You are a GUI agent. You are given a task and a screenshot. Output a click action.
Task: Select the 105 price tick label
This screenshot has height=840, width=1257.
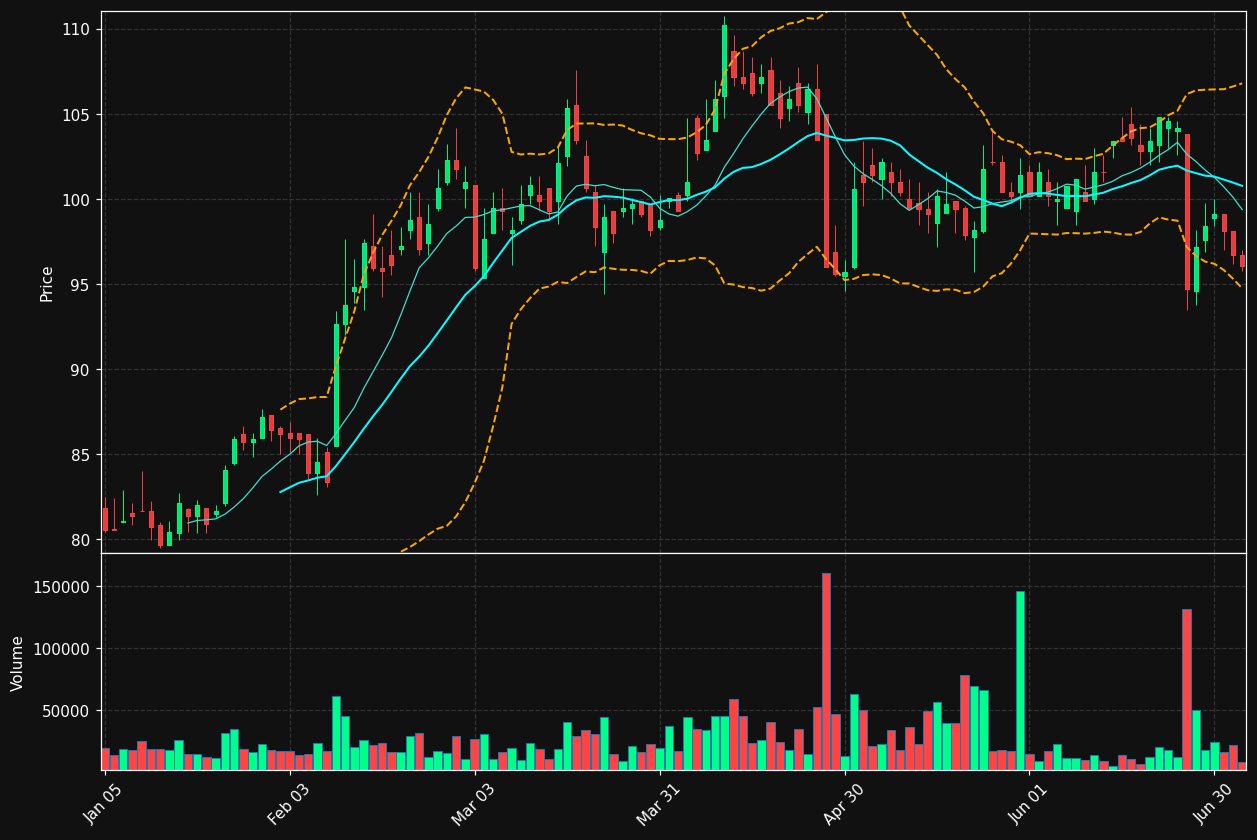pos(75,115)
